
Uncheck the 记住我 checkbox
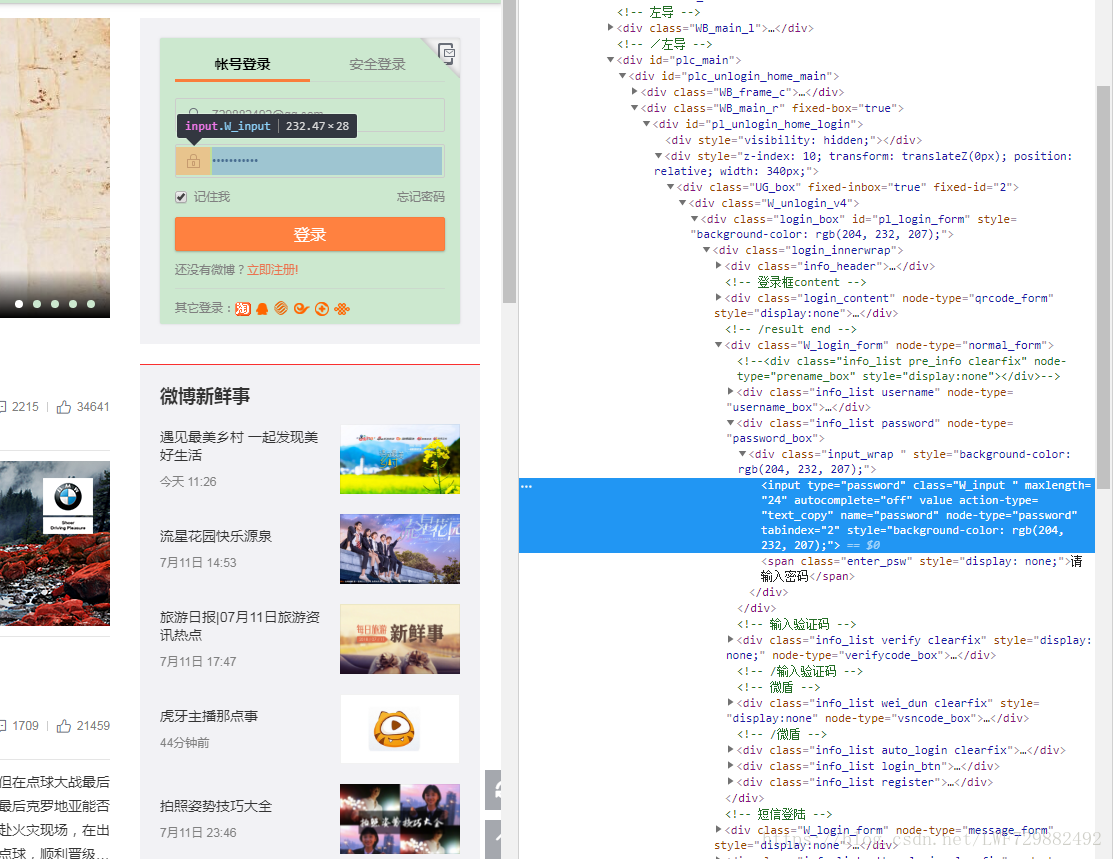coord(181,197)
